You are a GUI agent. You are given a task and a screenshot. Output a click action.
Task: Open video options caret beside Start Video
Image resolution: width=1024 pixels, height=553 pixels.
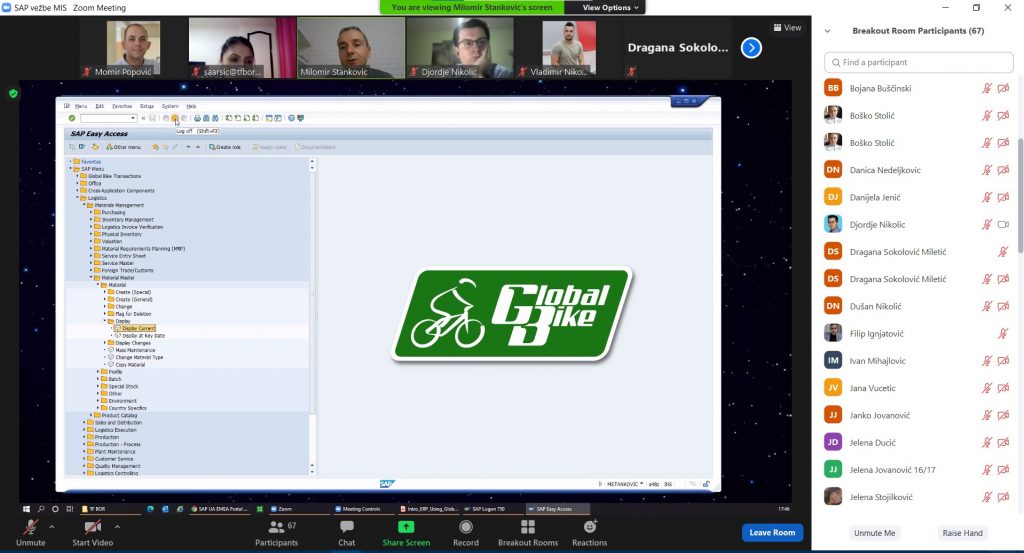tap(118, 526)
